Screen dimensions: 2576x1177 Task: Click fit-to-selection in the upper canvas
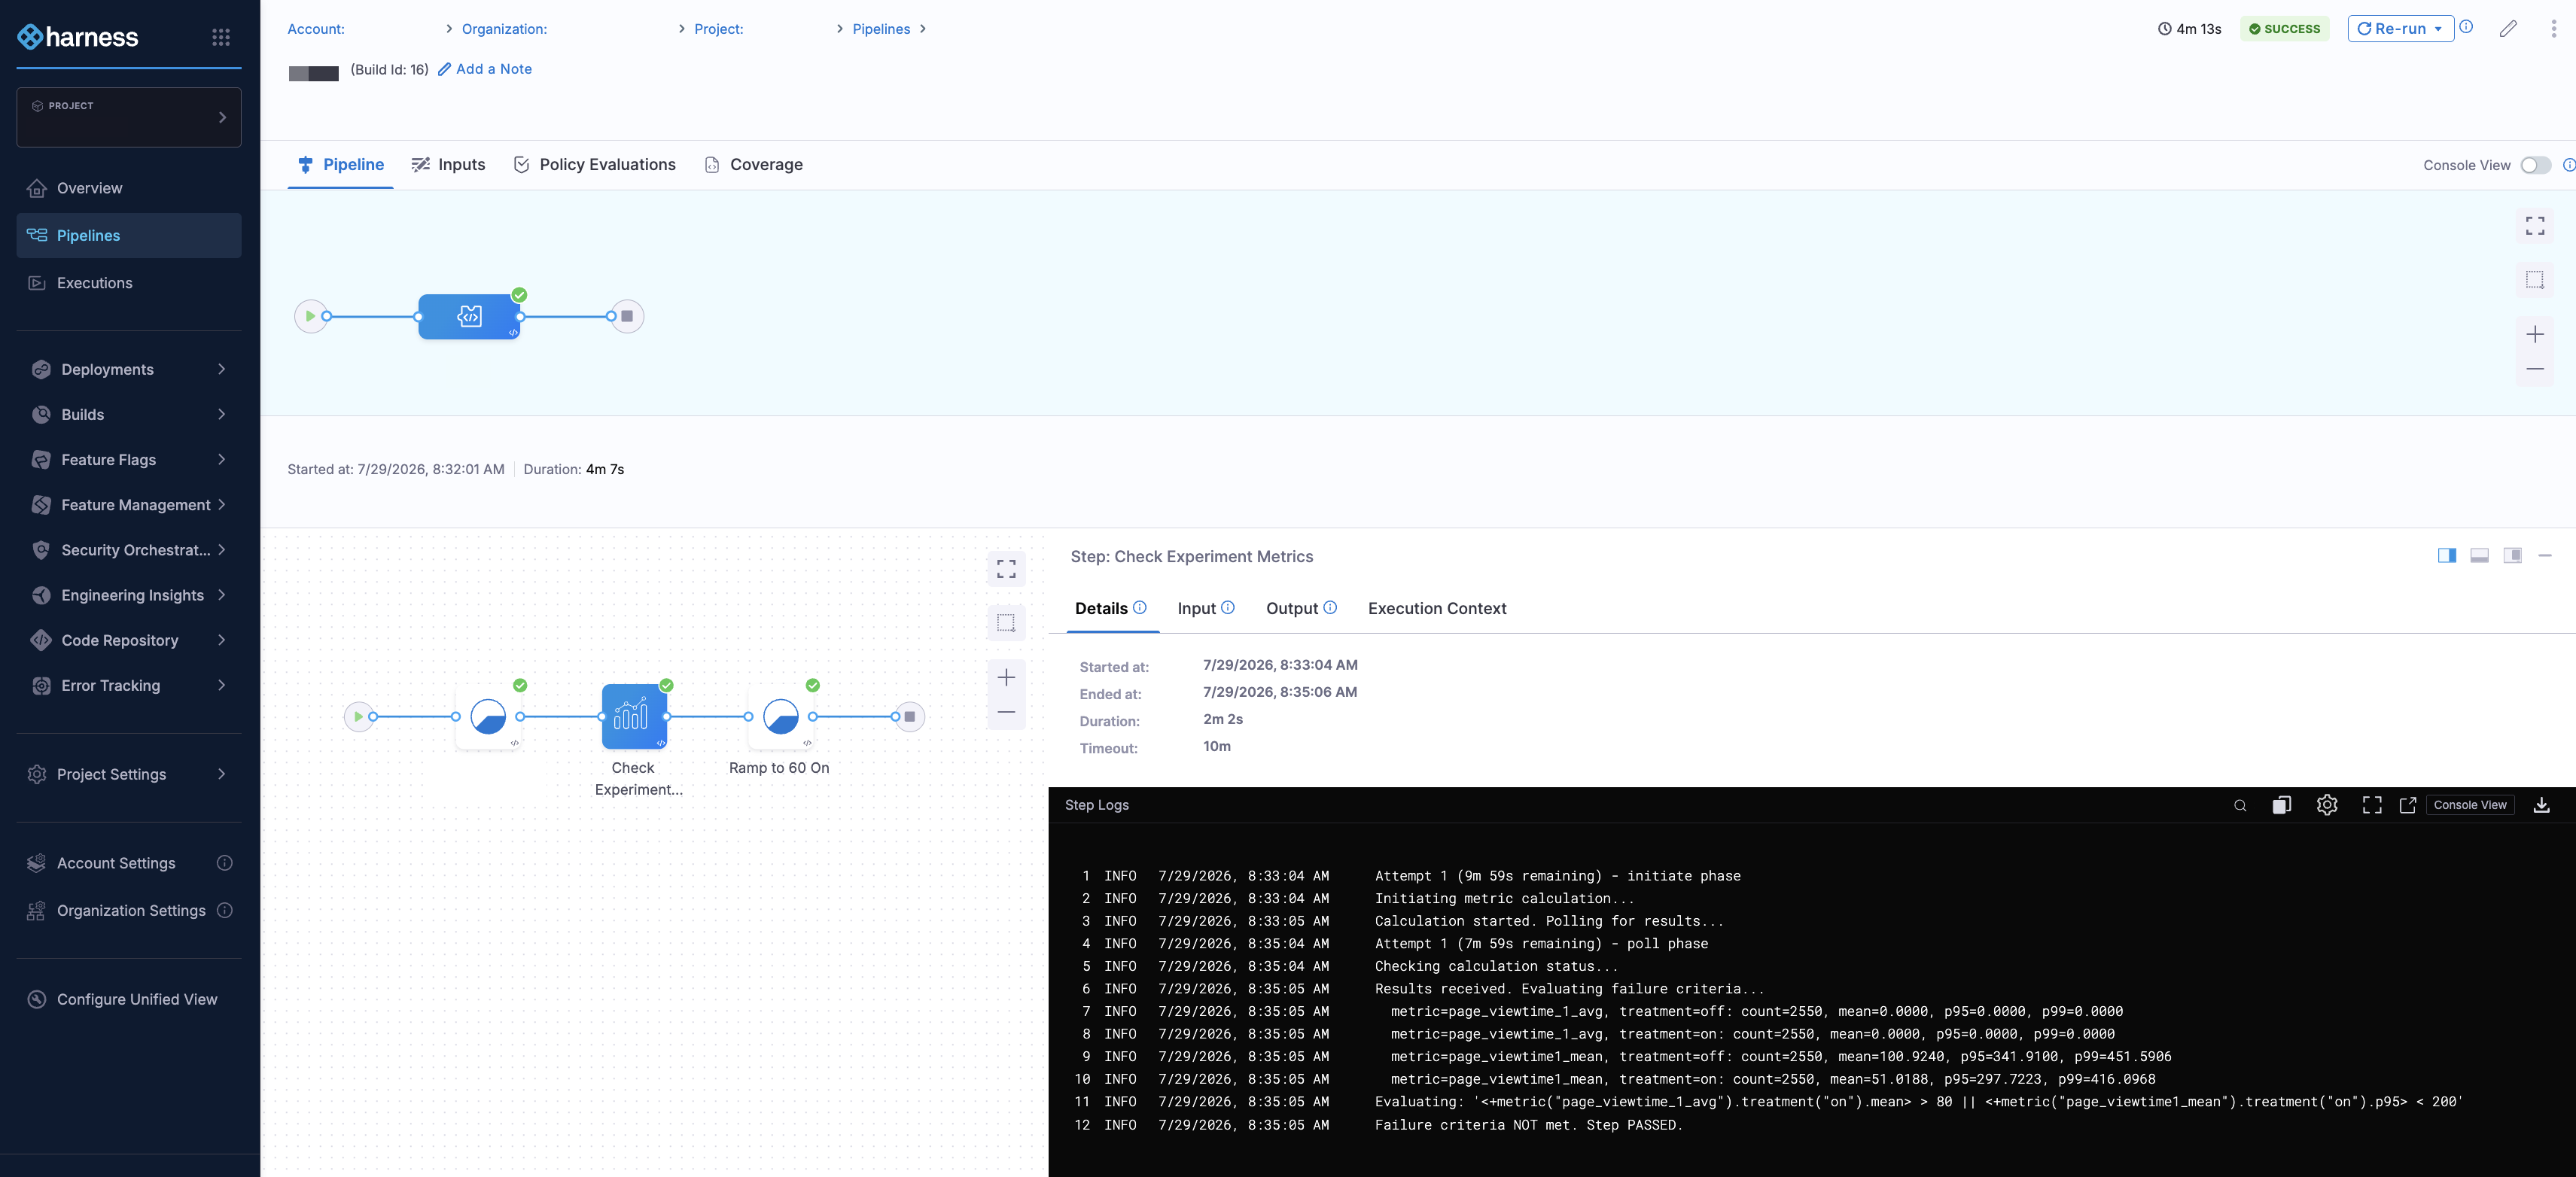click(x=2535, y=280)
